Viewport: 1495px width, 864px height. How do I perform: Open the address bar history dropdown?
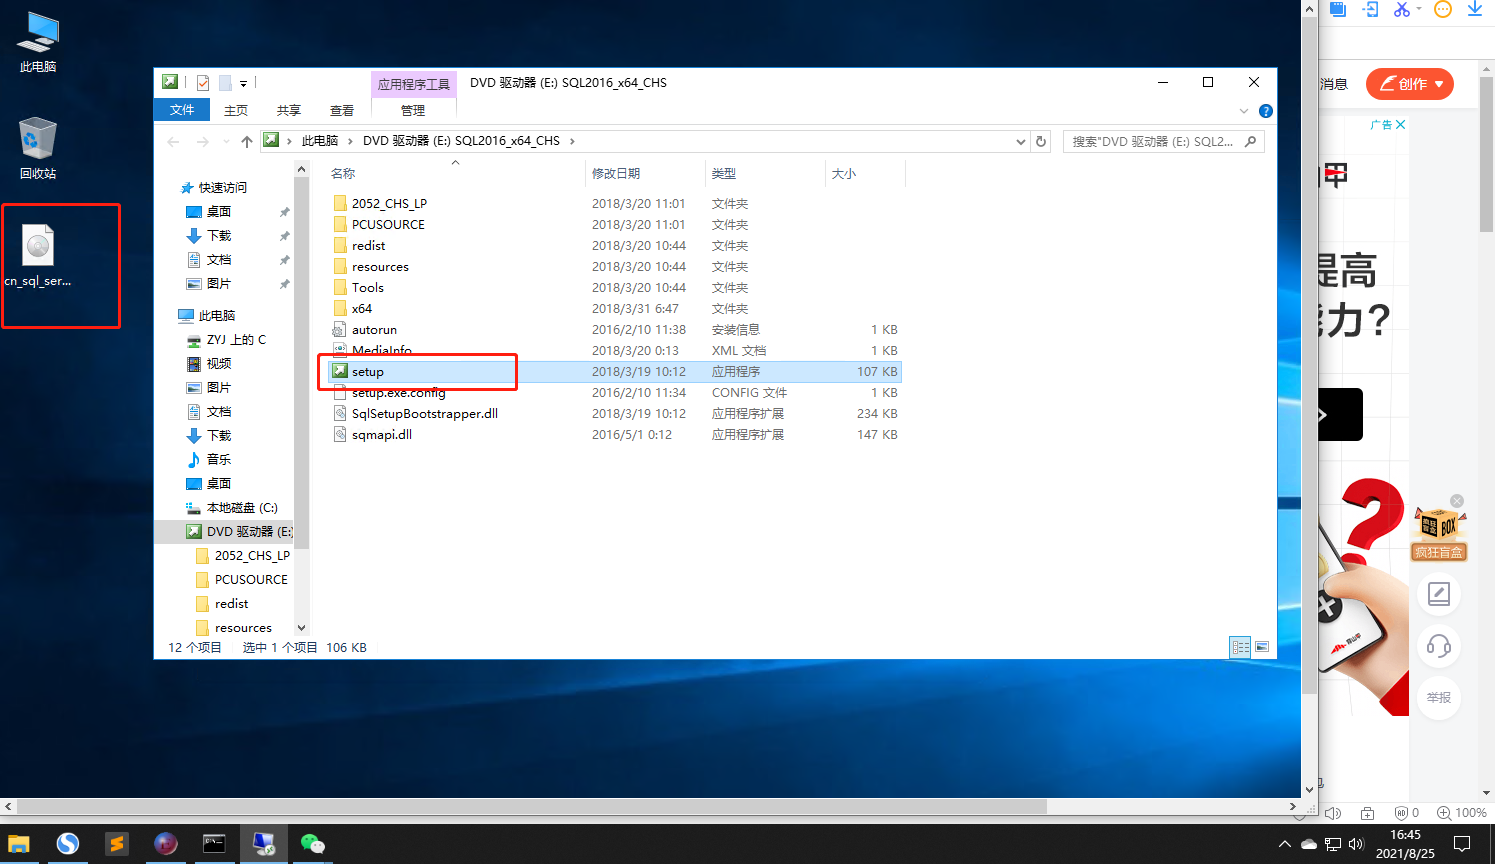1021,142
